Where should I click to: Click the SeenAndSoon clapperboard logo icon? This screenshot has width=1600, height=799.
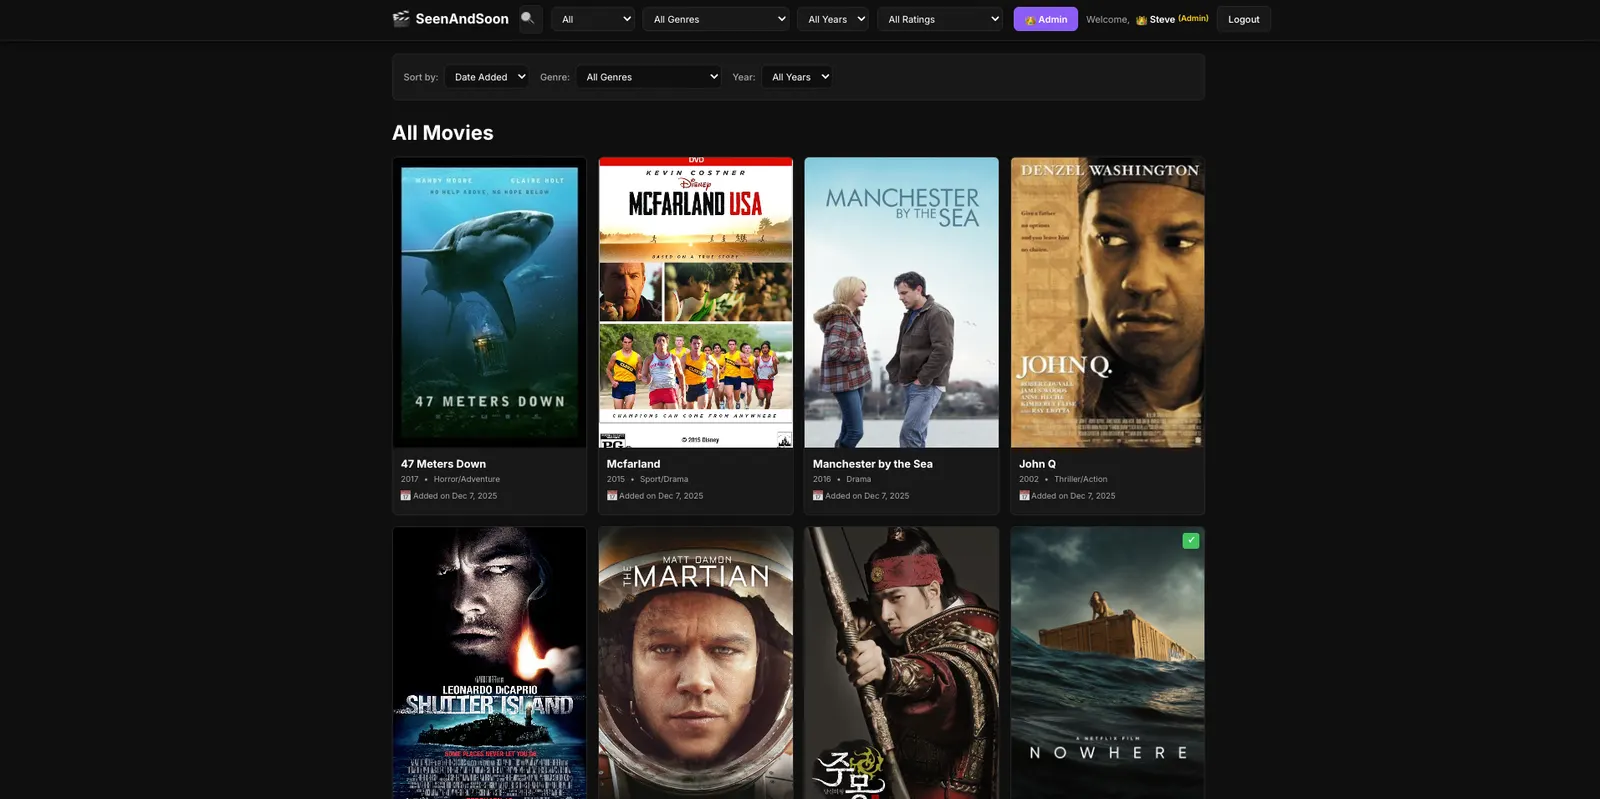coord(401,19)
